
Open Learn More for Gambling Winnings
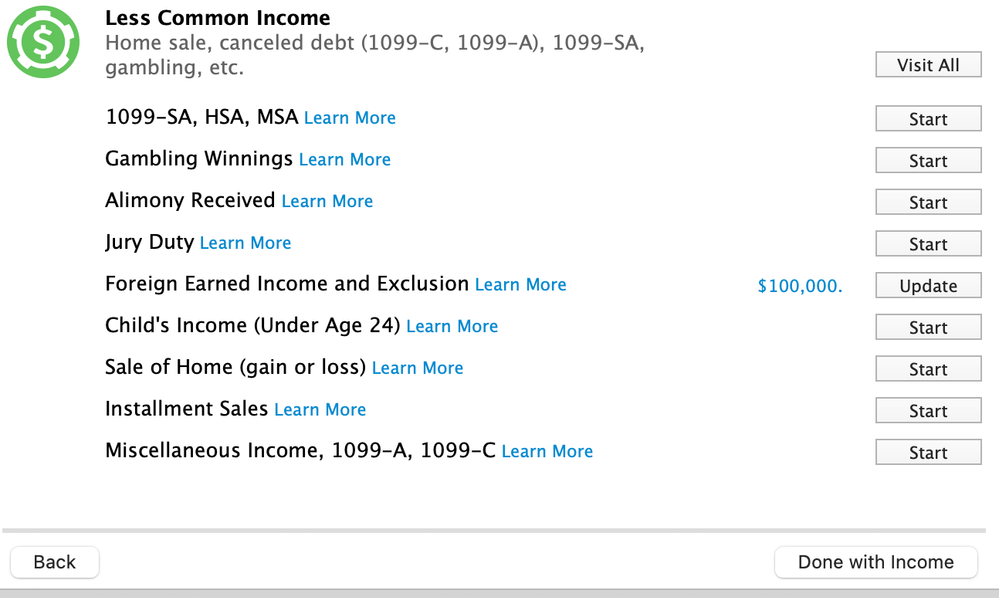pos(345,159)
